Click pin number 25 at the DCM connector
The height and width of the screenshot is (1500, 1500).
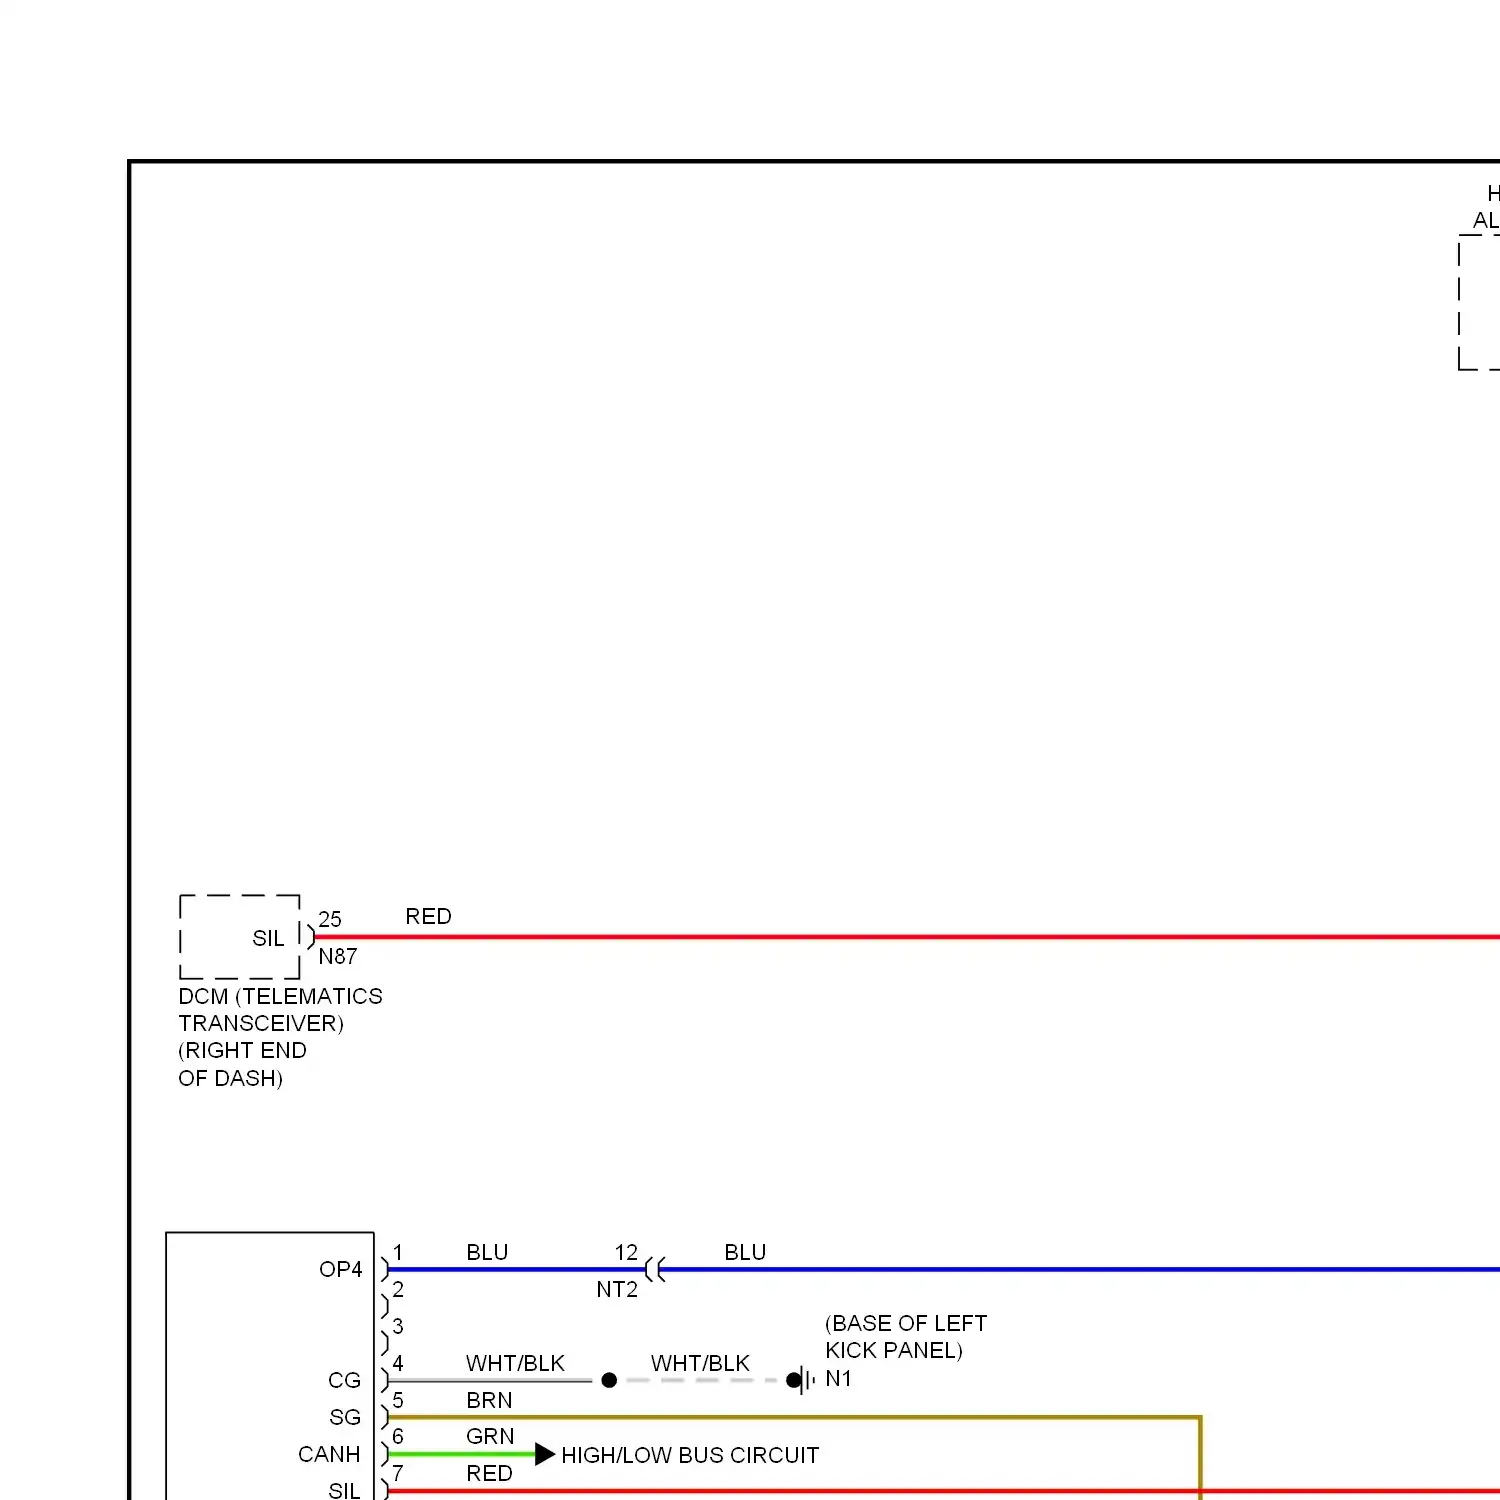[x=330, y=918]
